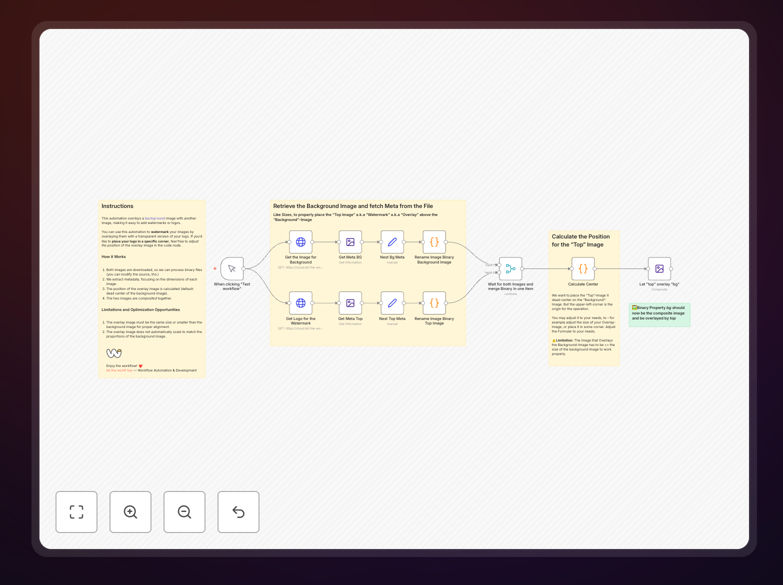Click the 'Limitations and Optimization Opportunities' heading
The width and height of the screenshot is (783, 585).
pos(141,310)
